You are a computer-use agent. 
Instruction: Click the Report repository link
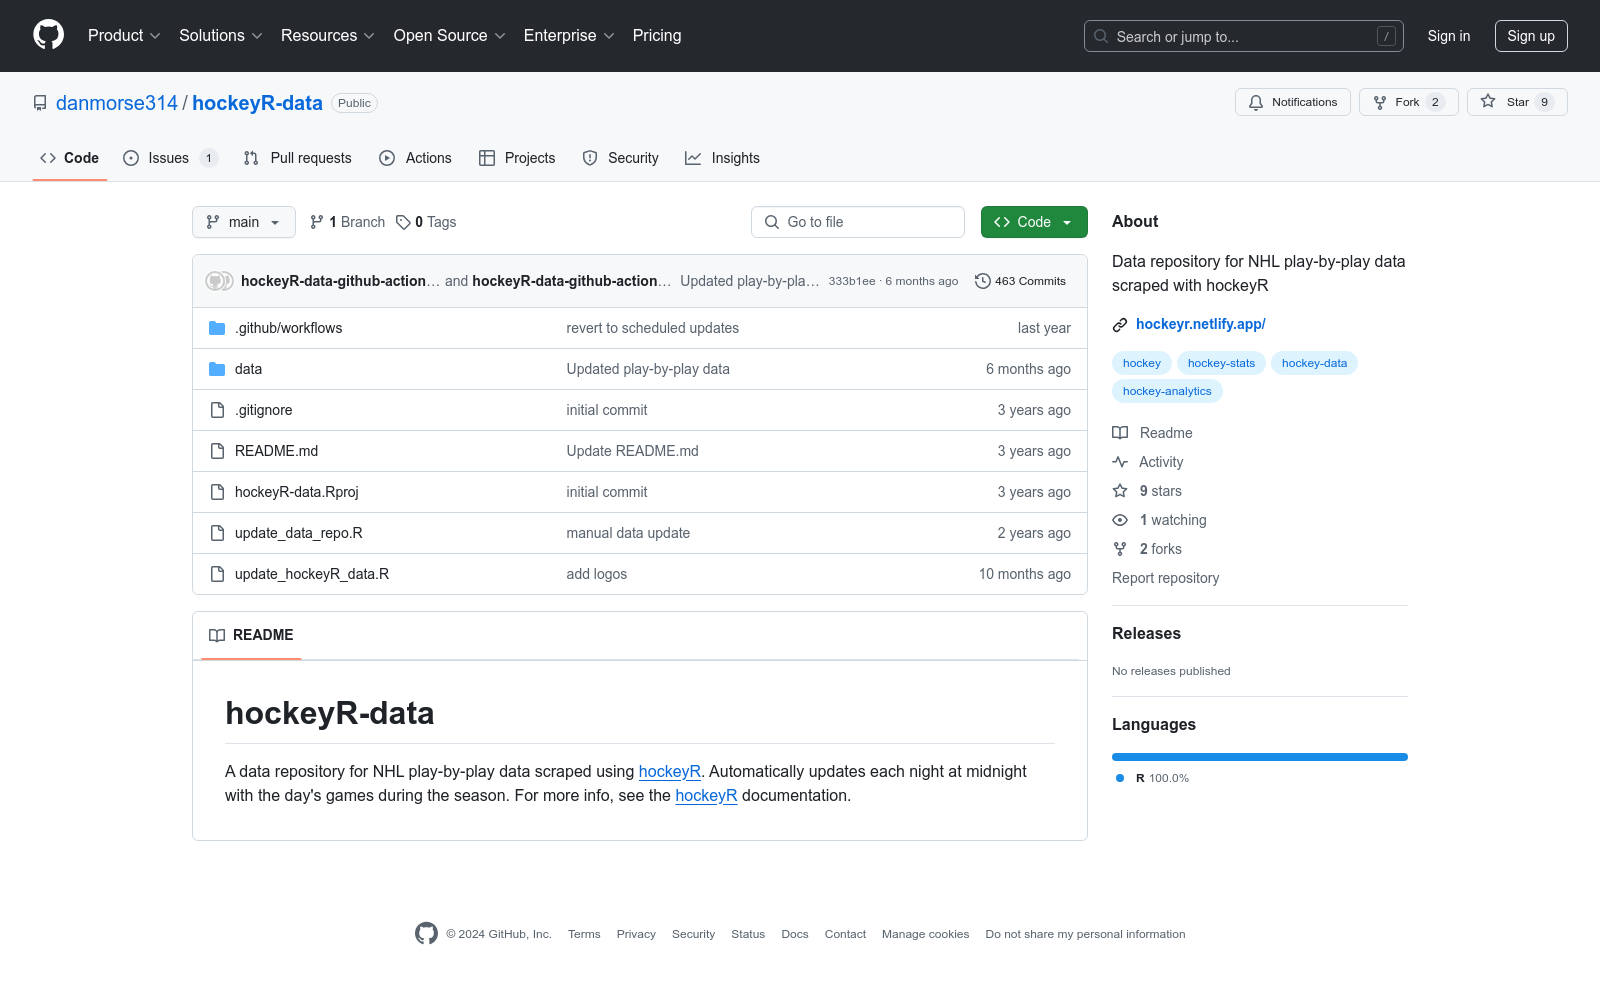(1165, 578)
